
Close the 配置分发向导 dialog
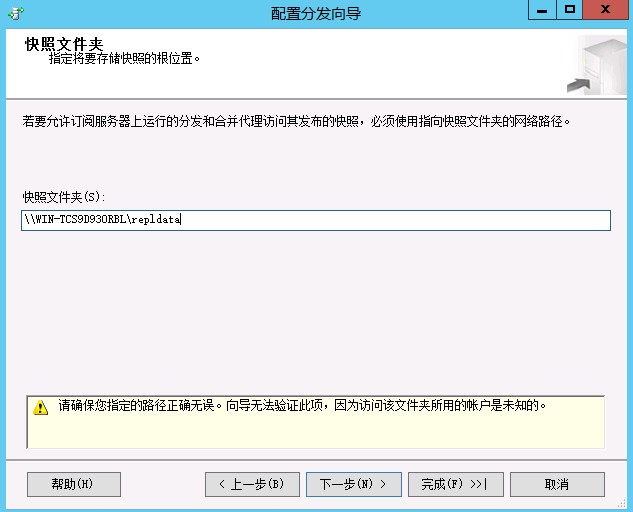point(606,10)
